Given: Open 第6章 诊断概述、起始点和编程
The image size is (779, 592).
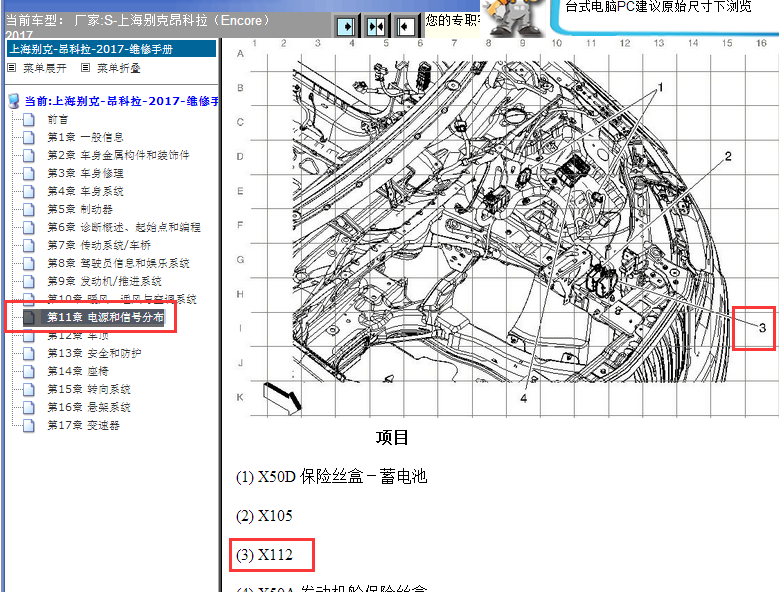Looking at the screenshot, I should coord(124,227).
